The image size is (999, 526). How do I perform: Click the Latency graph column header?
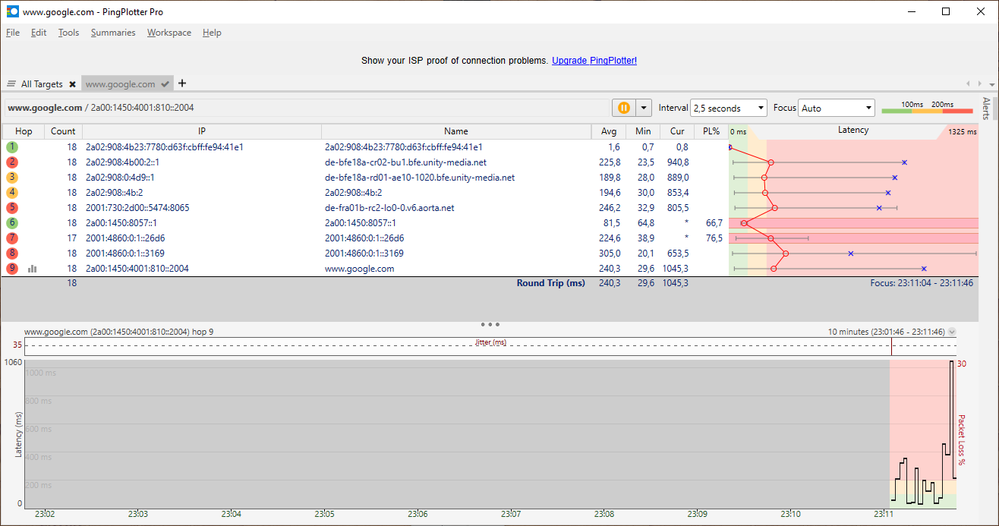853,131
